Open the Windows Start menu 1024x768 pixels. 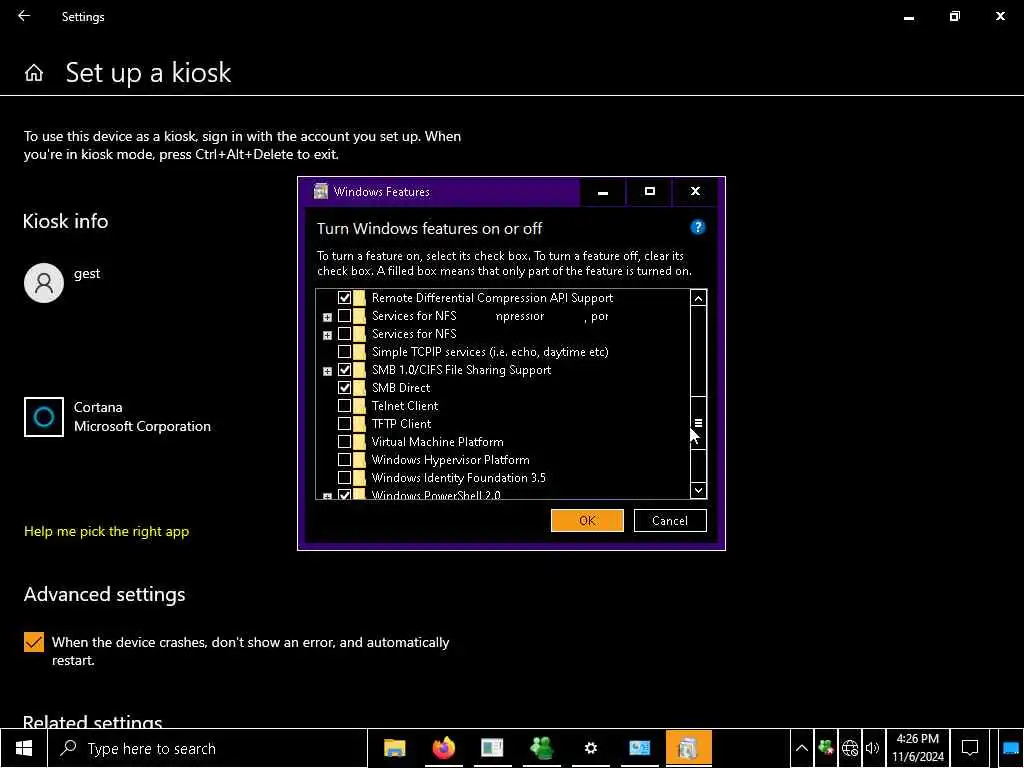[x=24, y=748]
